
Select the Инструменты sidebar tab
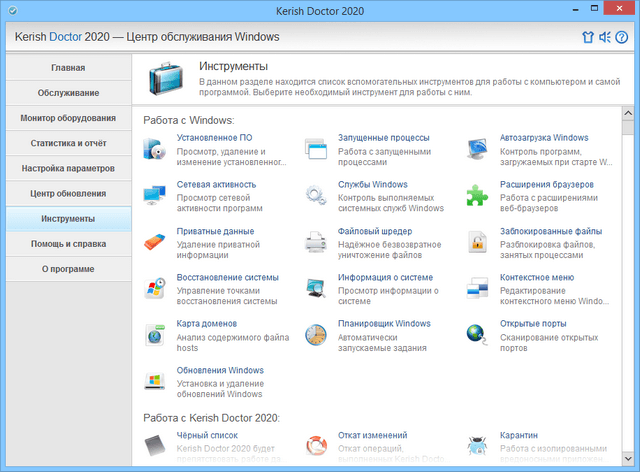point(68,219)
